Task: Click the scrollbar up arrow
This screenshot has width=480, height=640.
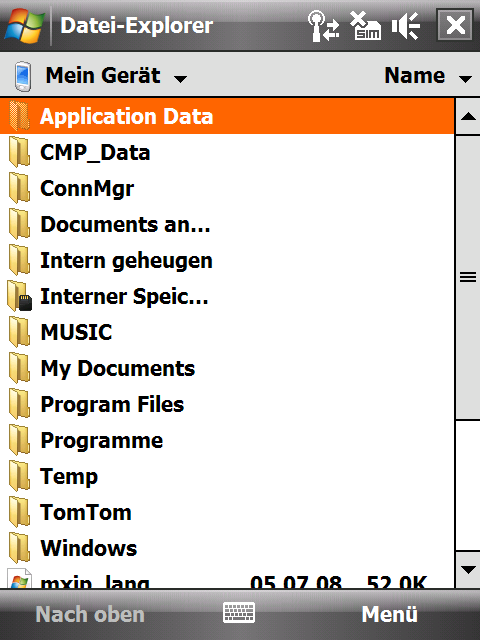Action: pos(468,117)
